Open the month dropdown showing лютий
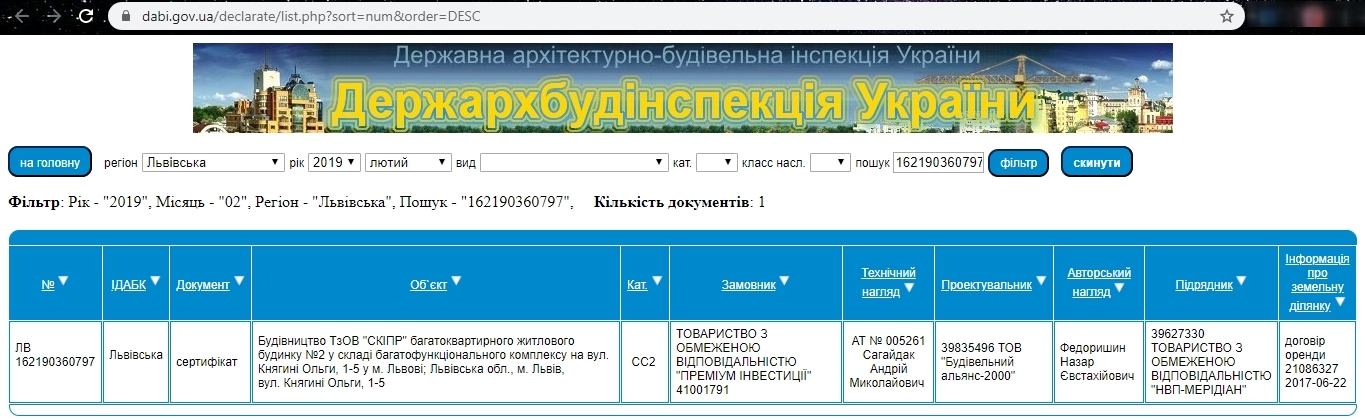 408,162
